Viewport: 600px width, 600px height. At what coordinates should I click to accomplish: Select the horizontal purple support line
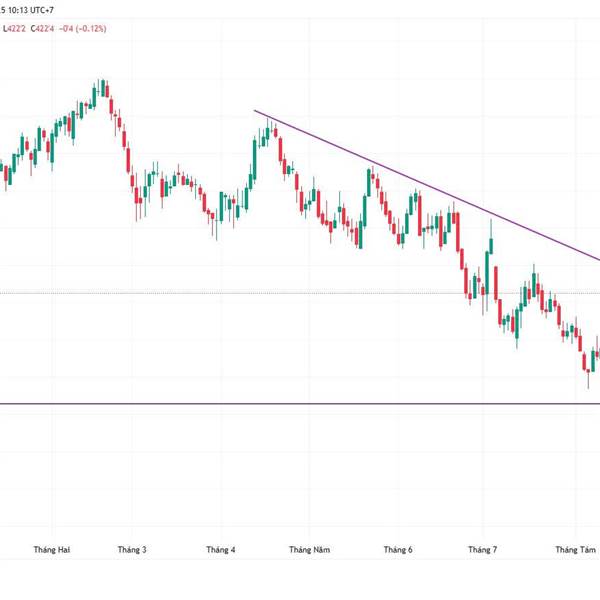pyautogui.click(x=300, y=403)
